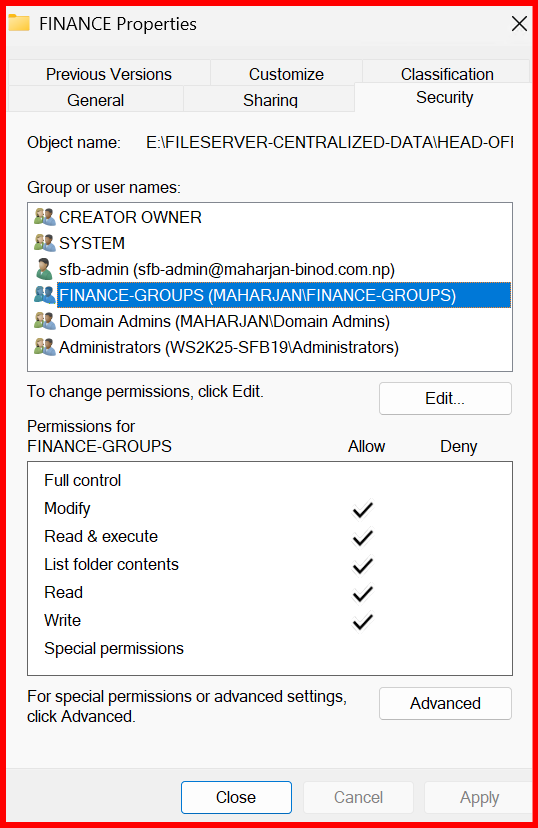Open the Customize tab
538x828 pixels.
tap(286, 73)
